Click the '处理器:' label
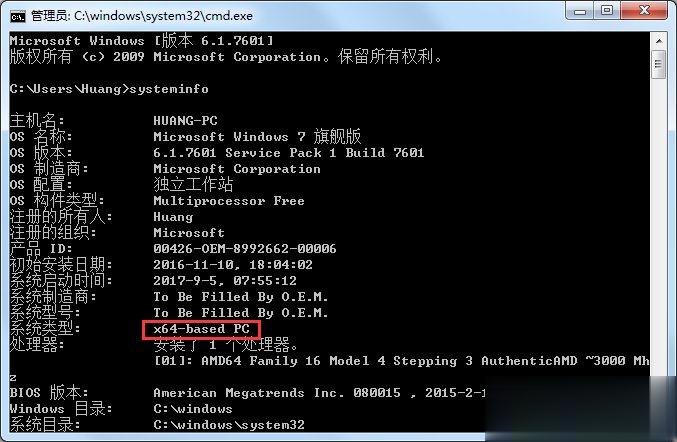Screen dimensions: 677x442 (x=37, y=344)
